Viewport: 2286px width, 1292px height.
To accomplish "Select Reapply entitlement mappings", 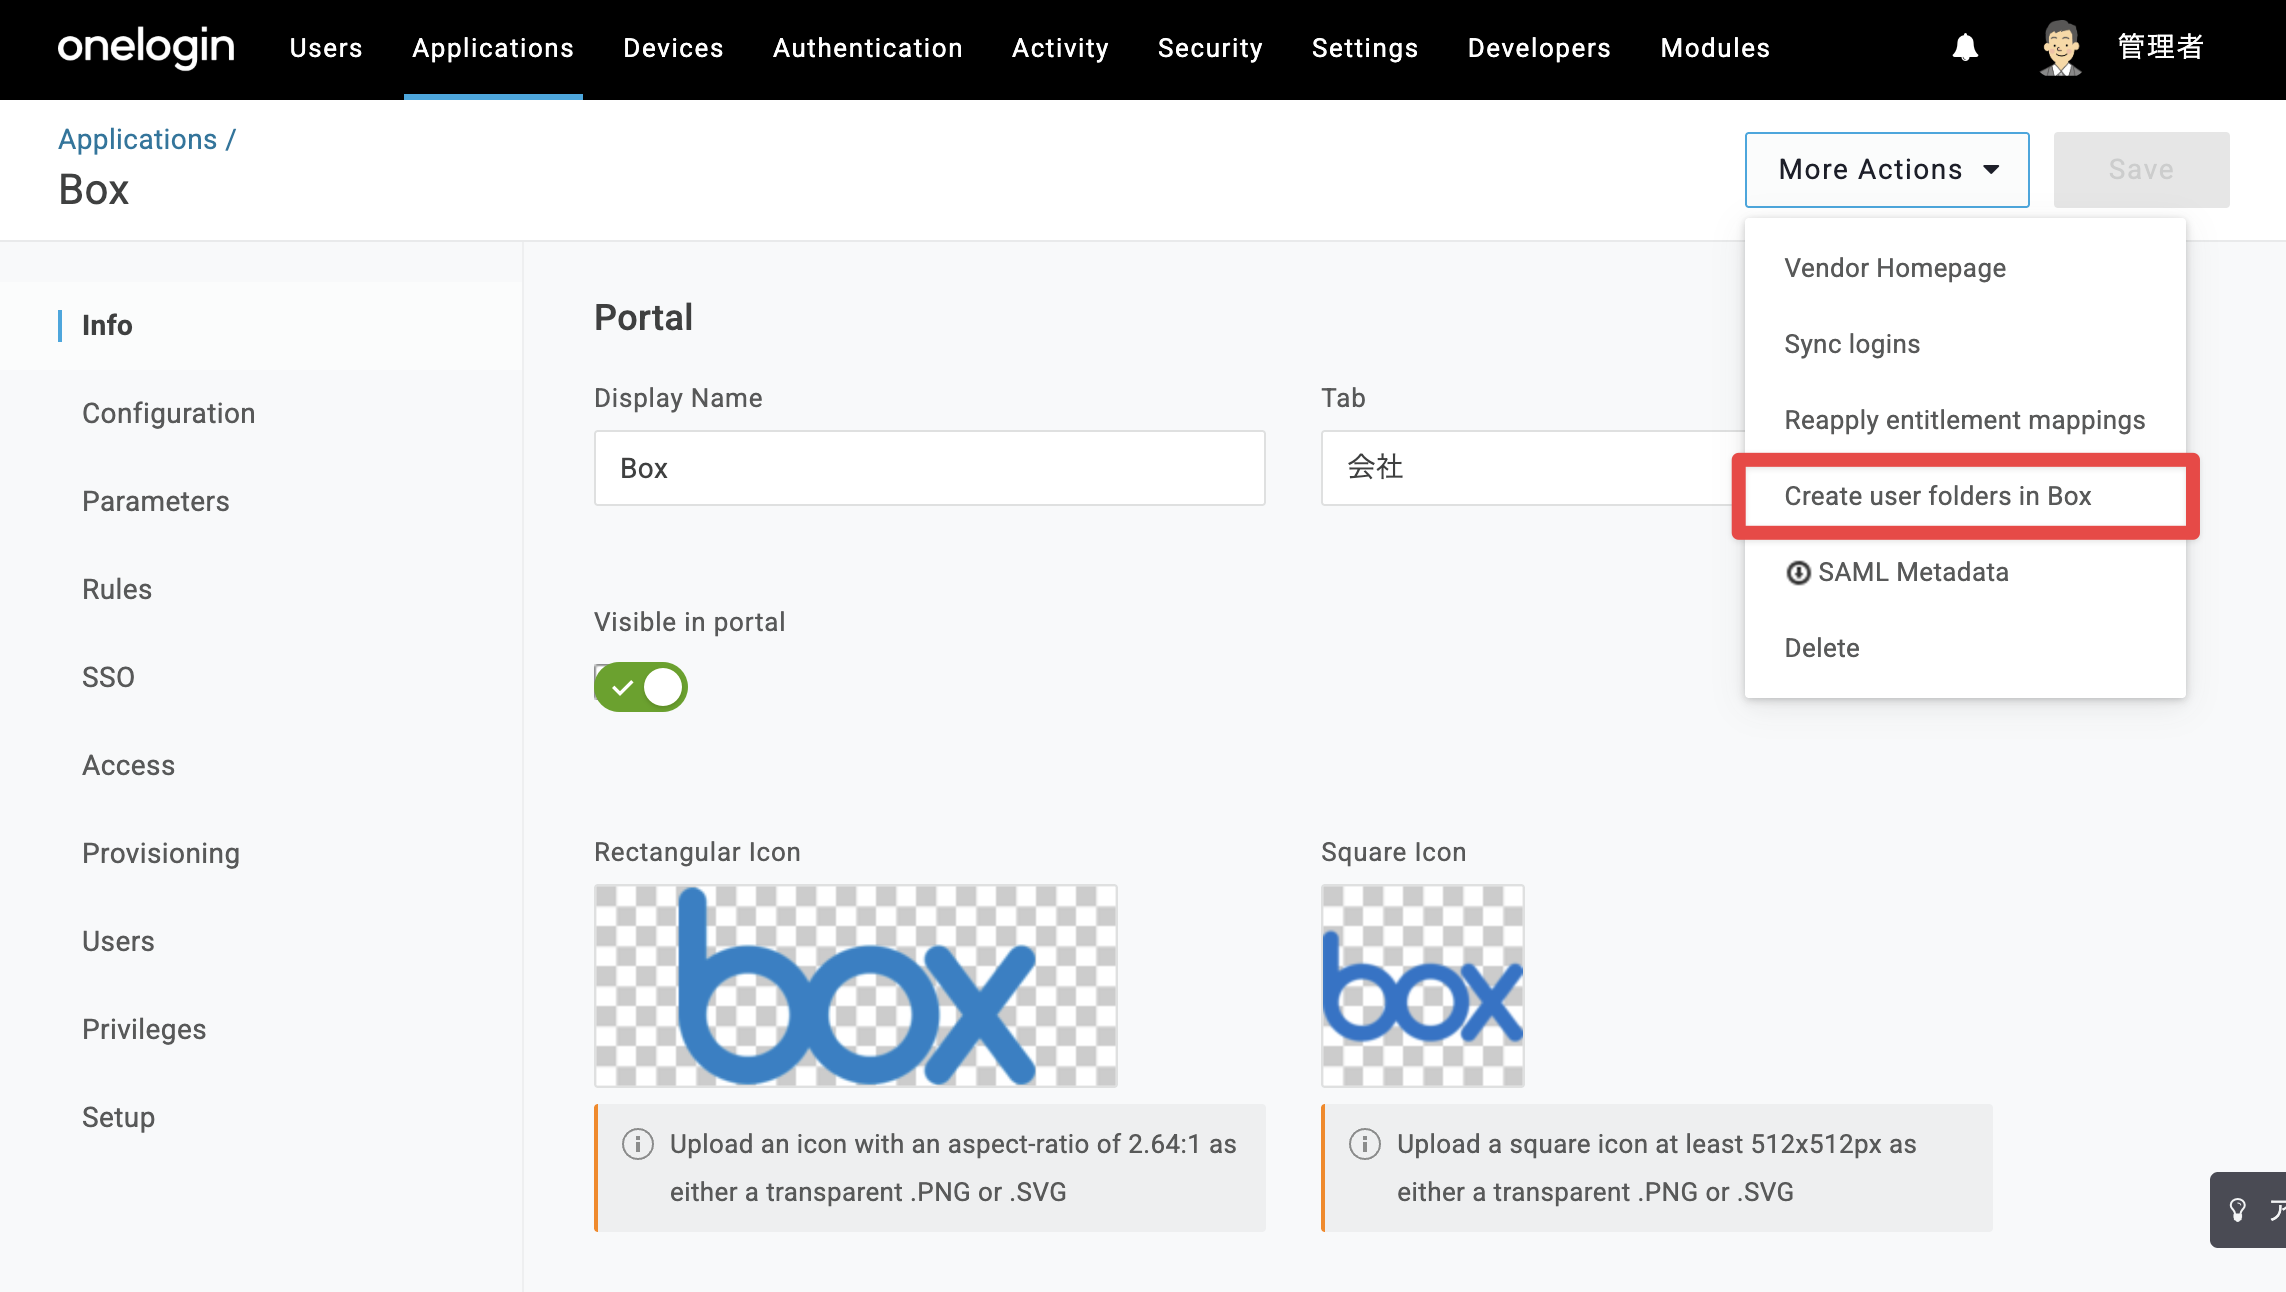I will point(1965,420).
